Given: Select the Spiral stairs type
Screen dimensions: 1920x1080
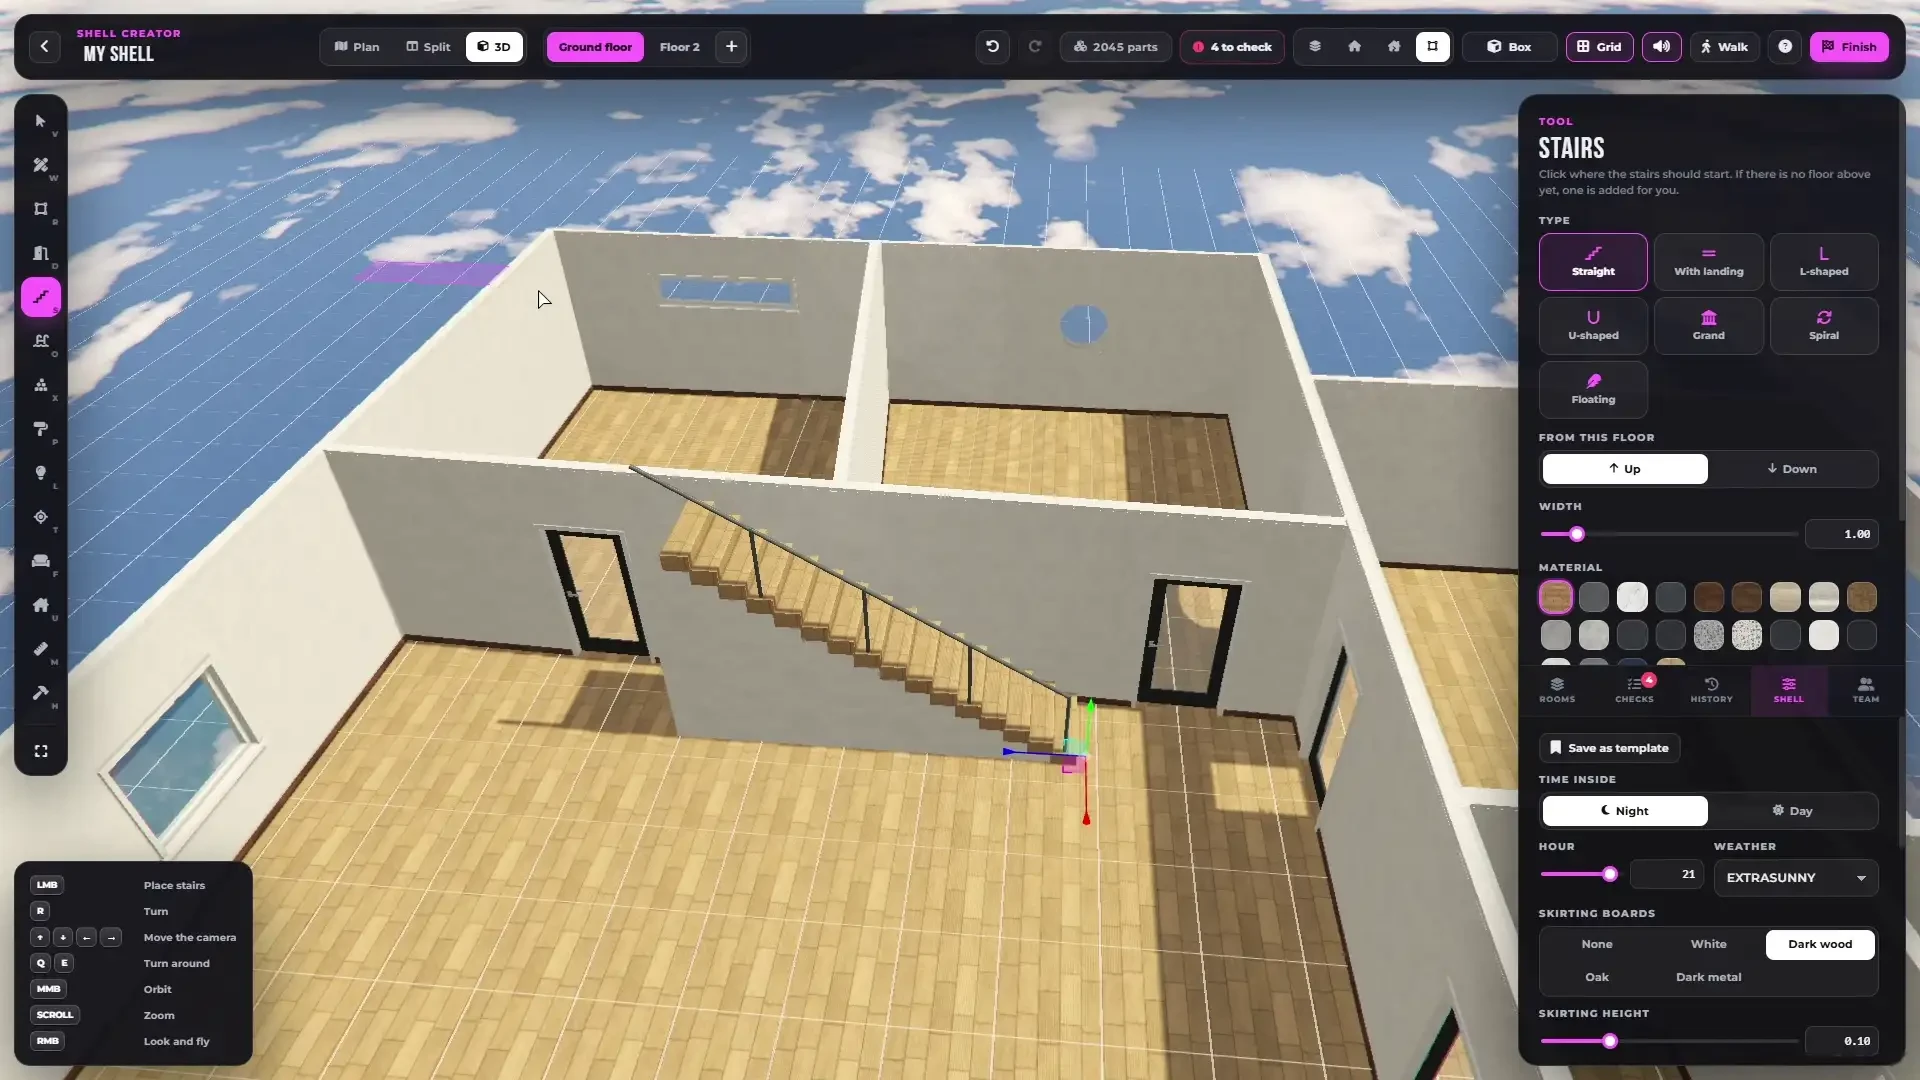Looking at the screenshot, I should (x=1823, y=325).
